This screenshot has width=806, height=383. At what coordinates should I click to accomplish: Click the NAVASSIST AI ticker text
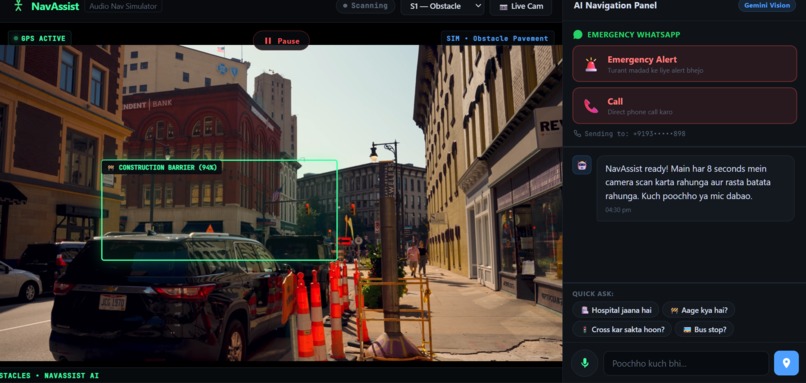(71, 375)
